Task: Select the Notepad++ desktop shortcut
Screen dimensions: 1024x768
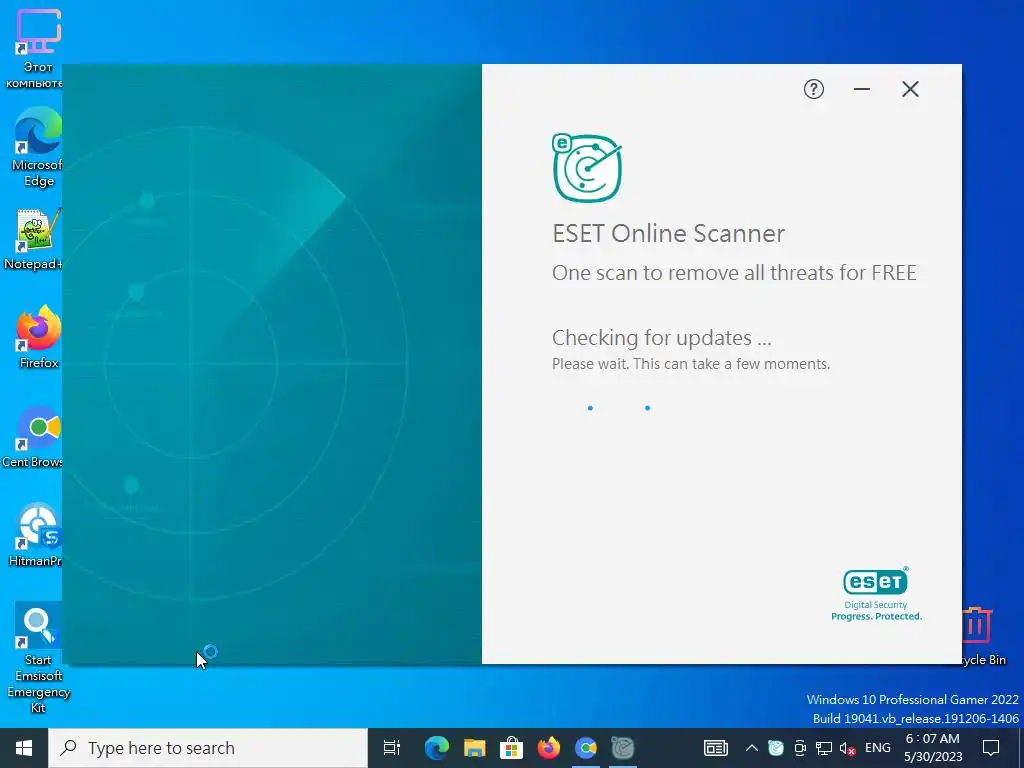Action: click(x=34, y=239)
